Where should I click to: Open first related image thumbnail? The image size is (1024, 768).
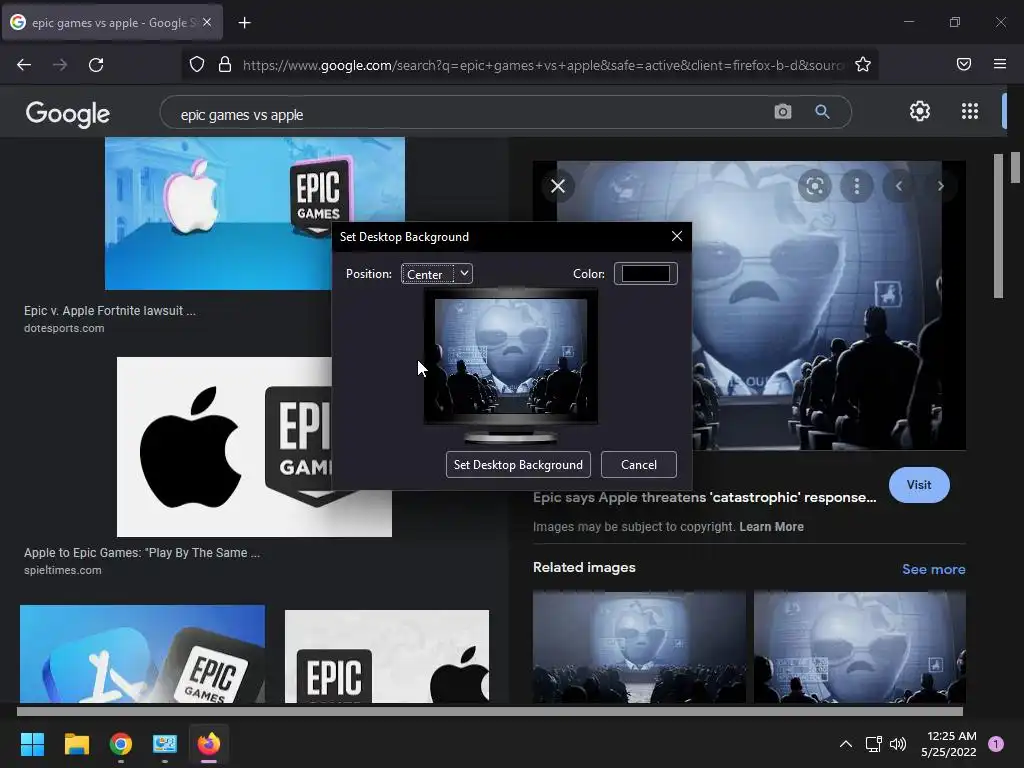tap(639, 647)
